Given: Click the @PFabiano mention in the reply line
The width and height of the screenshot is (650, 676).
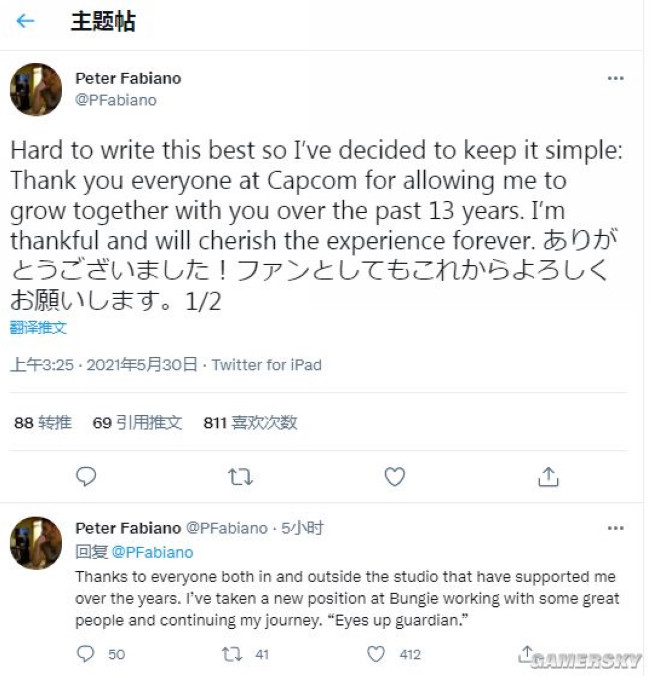Looking at the screenshot, I should point(152,552).
